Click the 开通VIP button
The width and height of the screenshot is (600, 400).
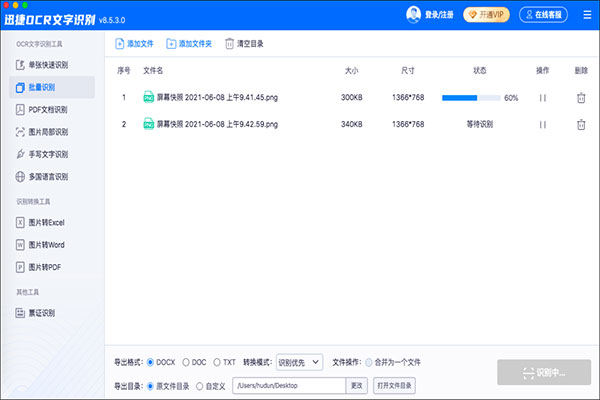coord(487,15)
